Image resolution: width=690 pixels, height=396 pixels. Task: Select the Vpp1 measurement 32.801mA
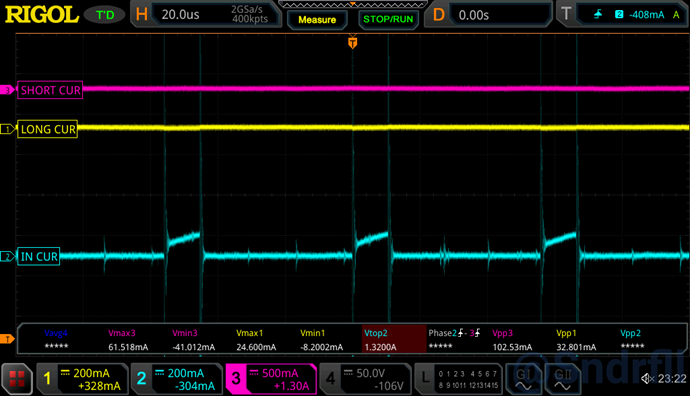click(x=576, y=340)
